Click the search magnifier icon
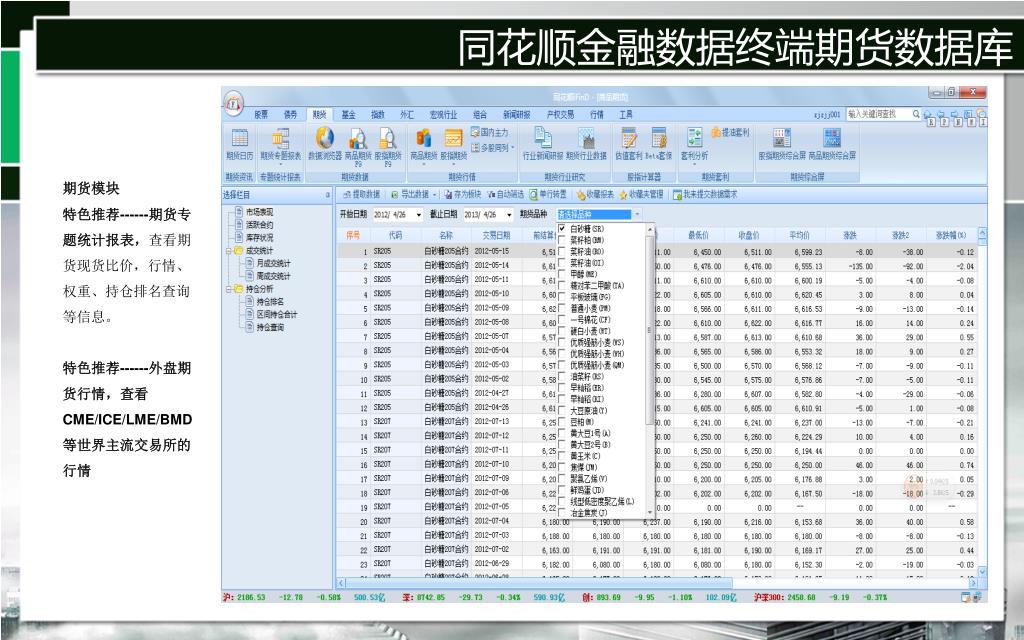The height and width of the screenshot is (640, 1024). pyautogui.click(x=916, y=114)
